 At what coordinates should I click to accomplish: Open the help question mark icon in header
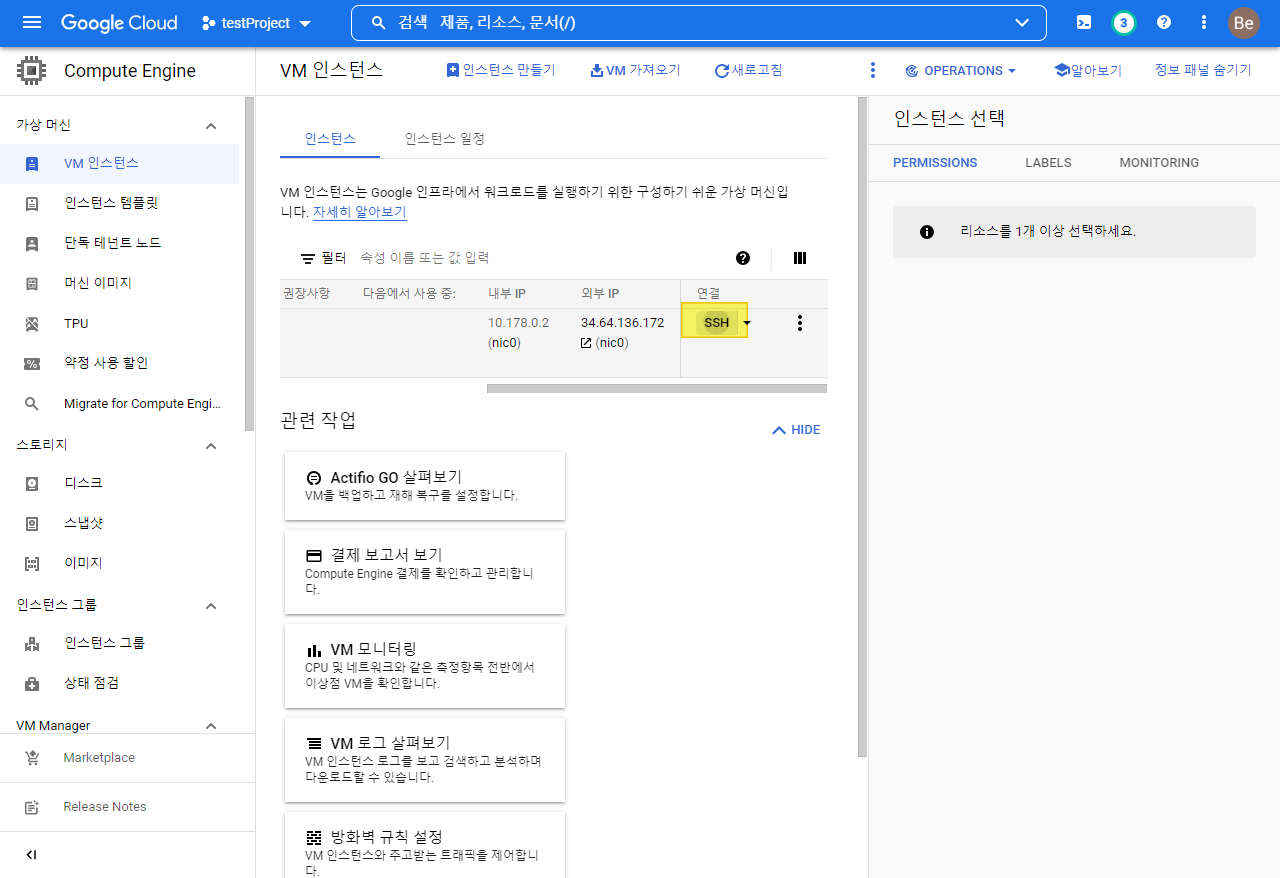tap(1164, 23)
